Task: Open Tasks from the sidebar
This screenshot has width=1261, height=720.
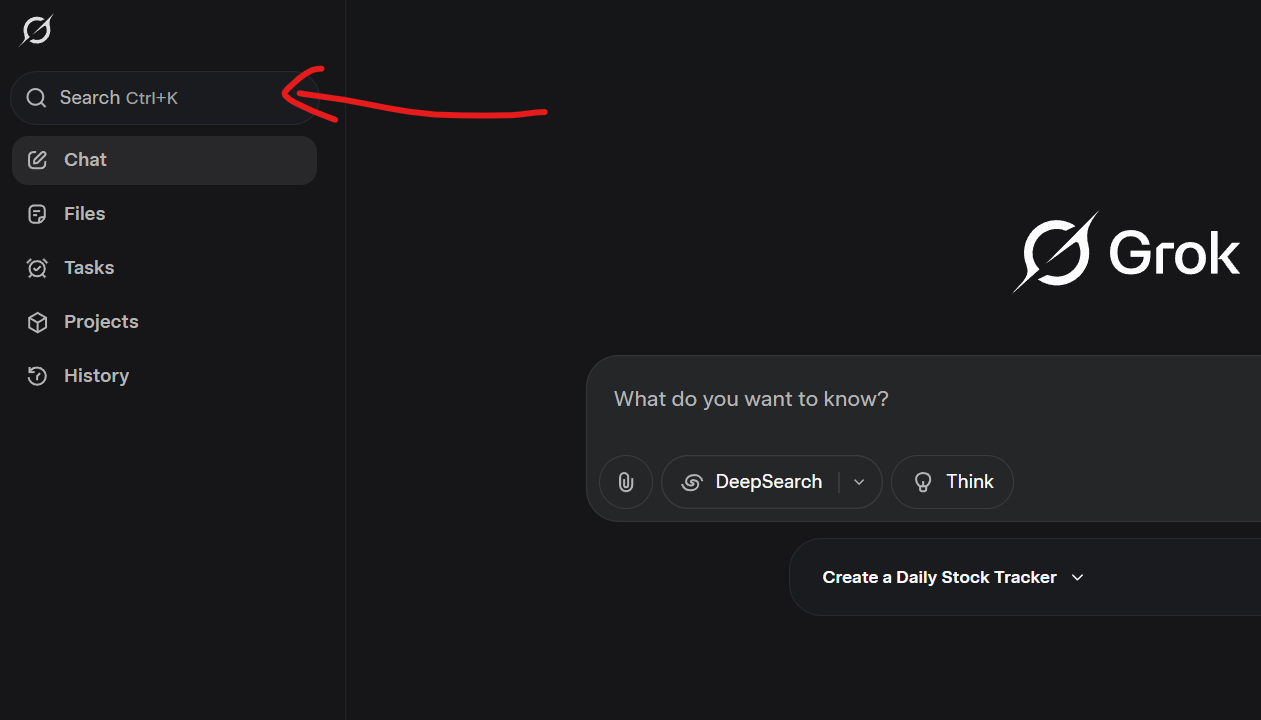Action: pos(164,268)
